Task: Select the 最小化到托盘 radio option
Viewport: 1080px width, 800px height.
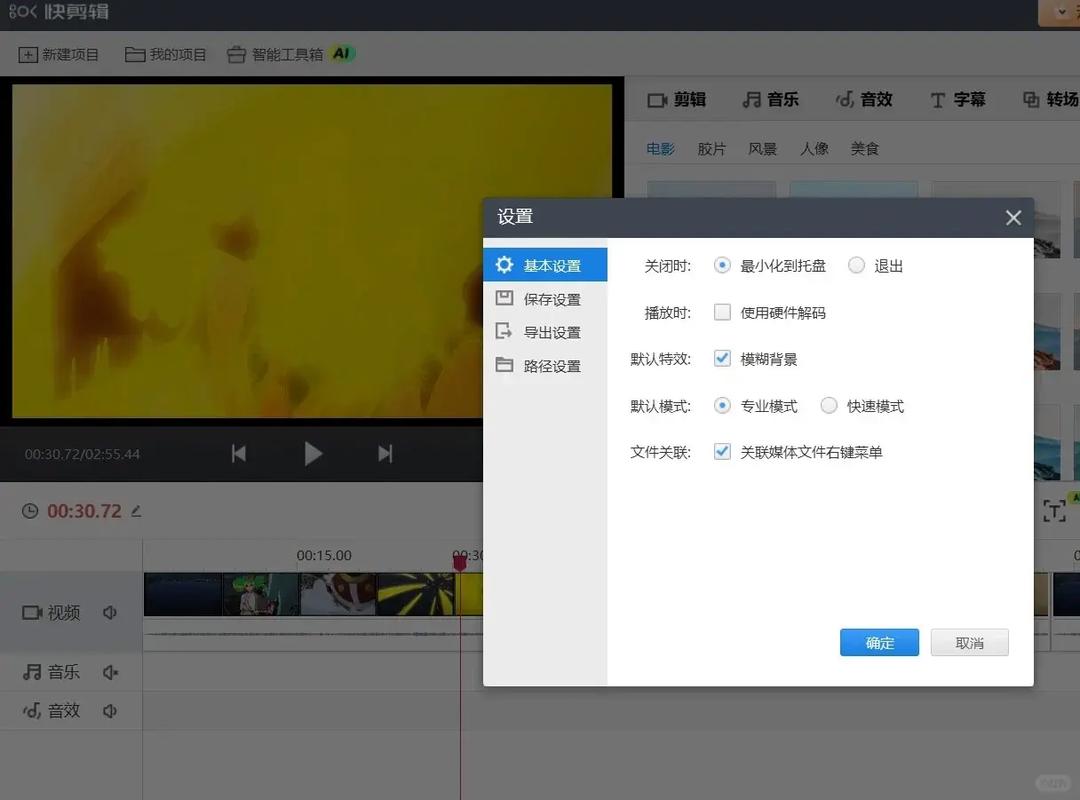Action: point(722,265)
